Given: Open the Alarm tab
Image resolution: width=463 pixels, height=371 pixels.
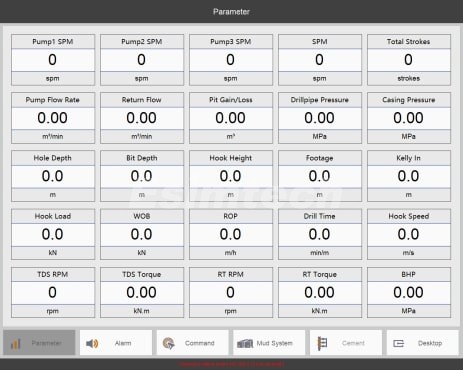Looking at the screenshot, I should coord(116,343).
